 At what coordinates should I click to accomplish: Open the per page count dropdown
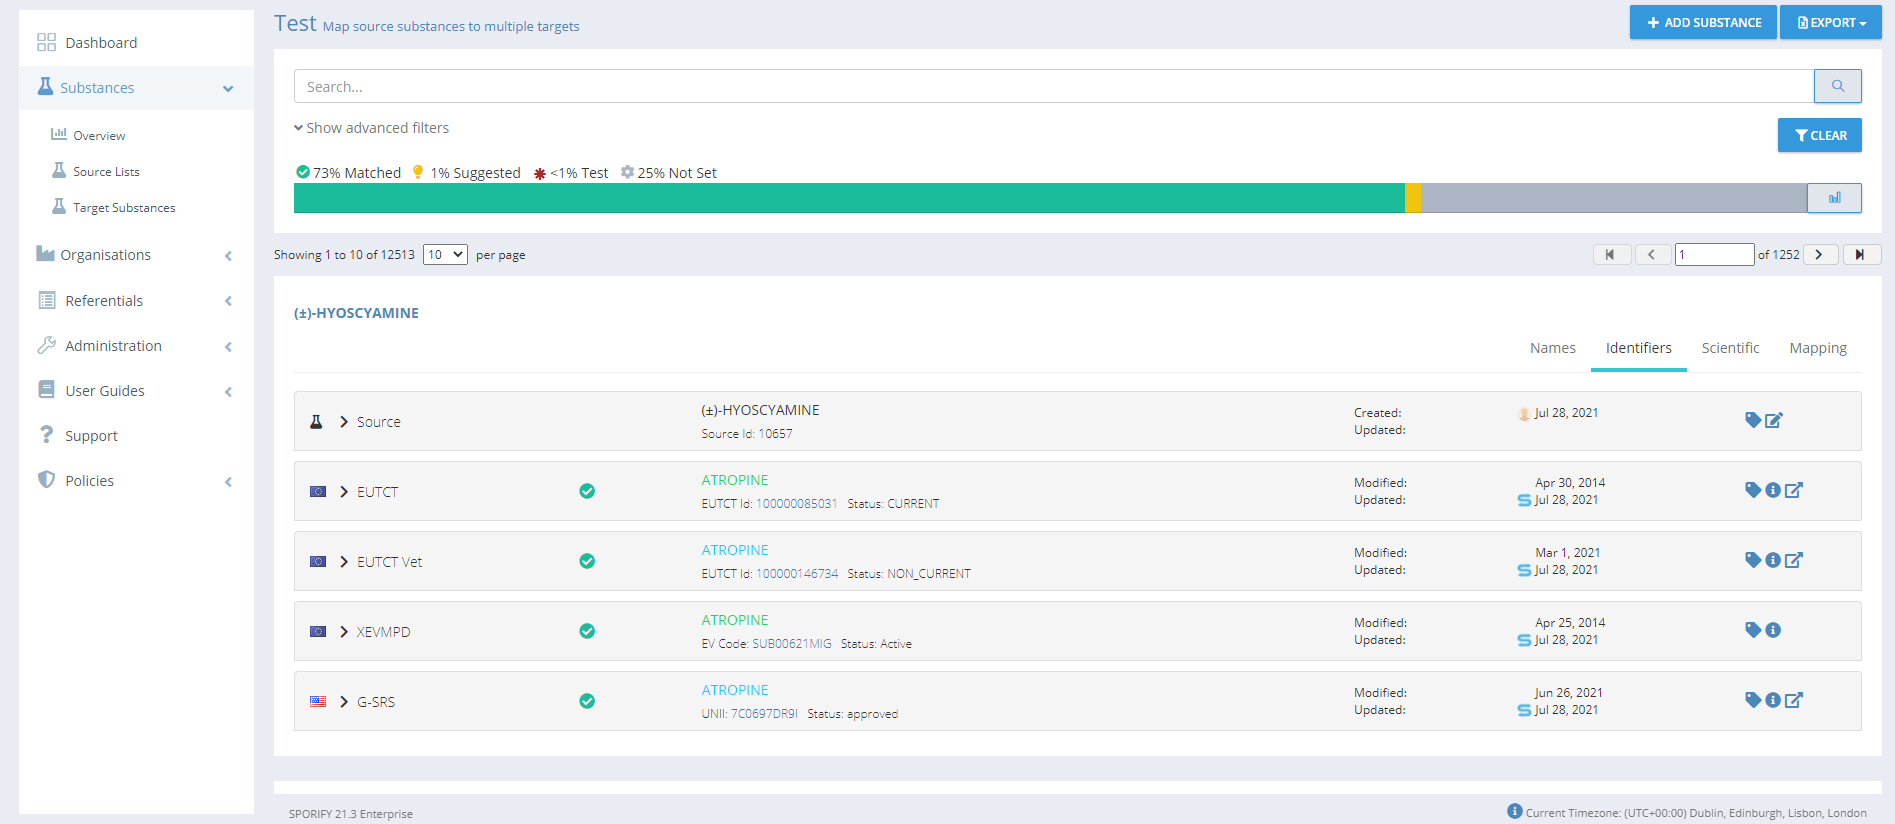click(x=445, y=255)
